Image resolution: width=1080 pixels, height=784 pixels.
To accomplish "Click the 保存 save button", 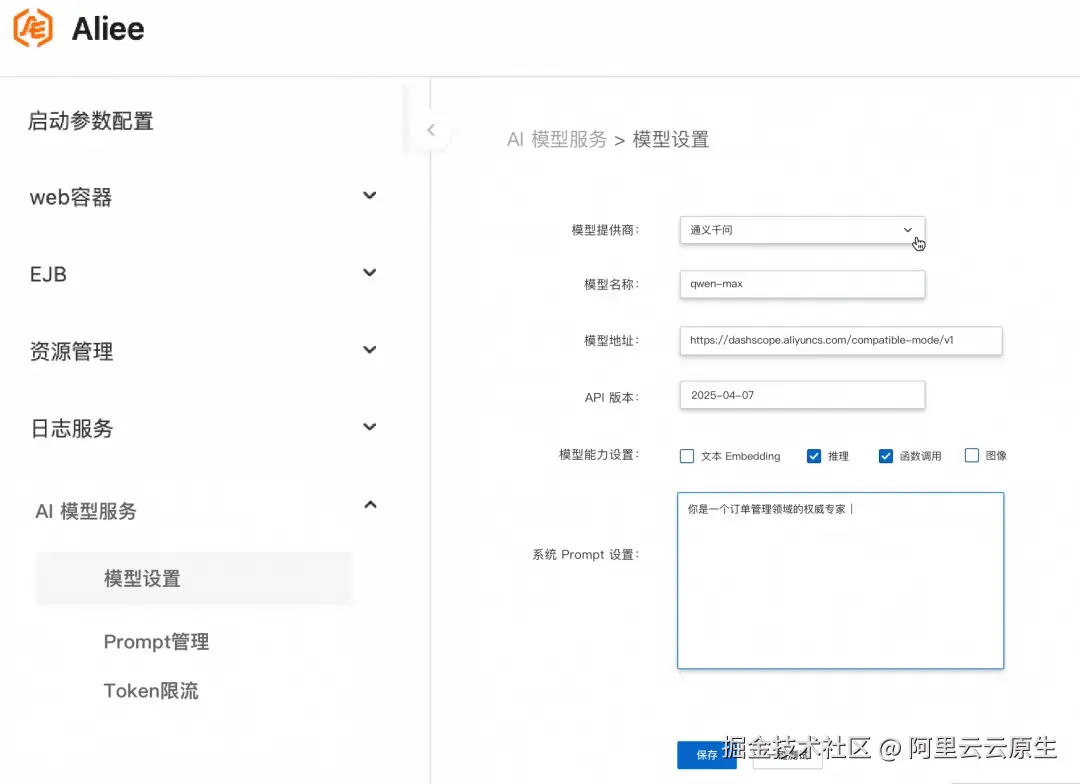I will tap(706, 757).
